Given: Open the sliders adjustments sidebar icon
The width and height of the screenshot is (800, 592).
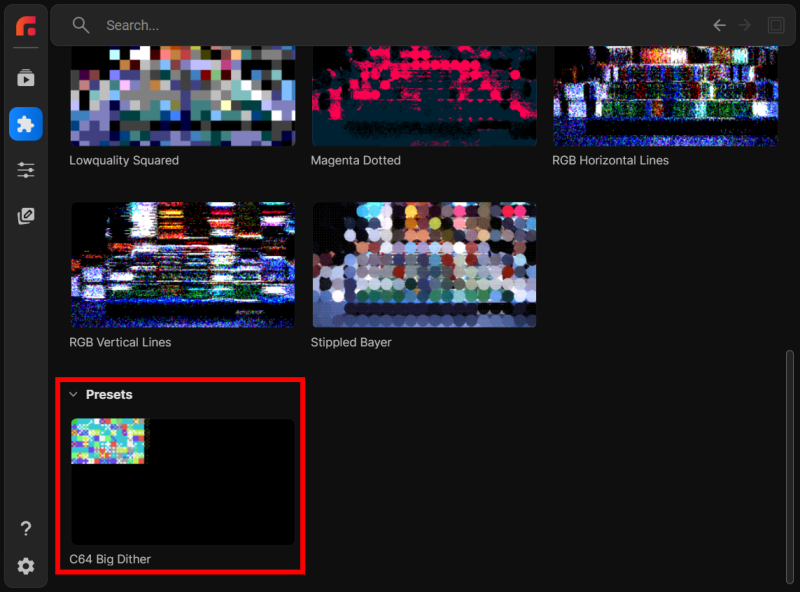Looking at the screenshot, I should pyautogui.click(x=26, y=170).
